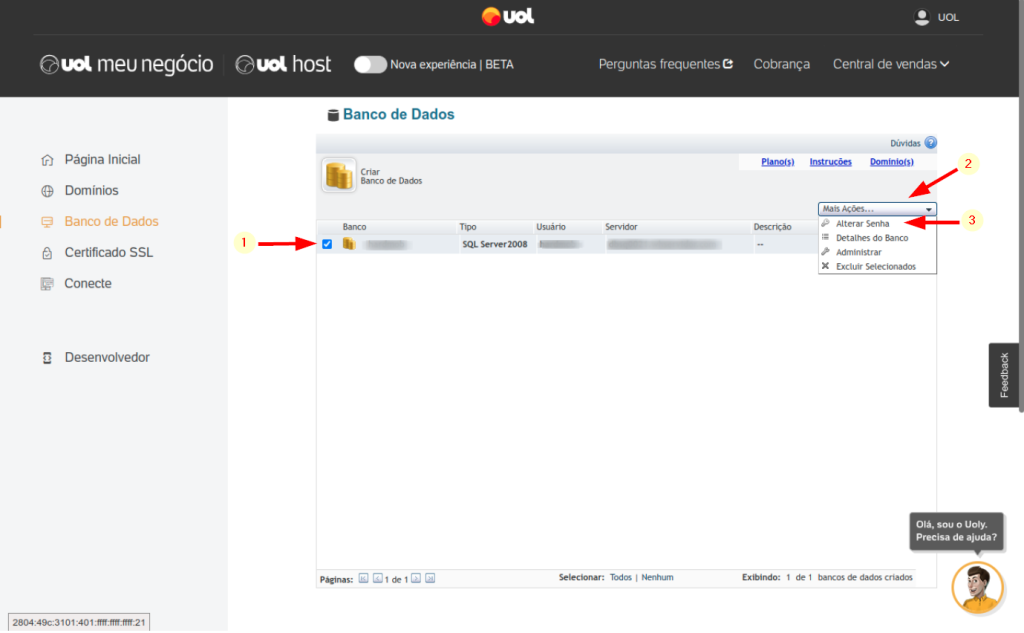This screenshot has width=1024, height=633.
Task: Choose Alterar Senha from the actions list
Action: [862, 223]
